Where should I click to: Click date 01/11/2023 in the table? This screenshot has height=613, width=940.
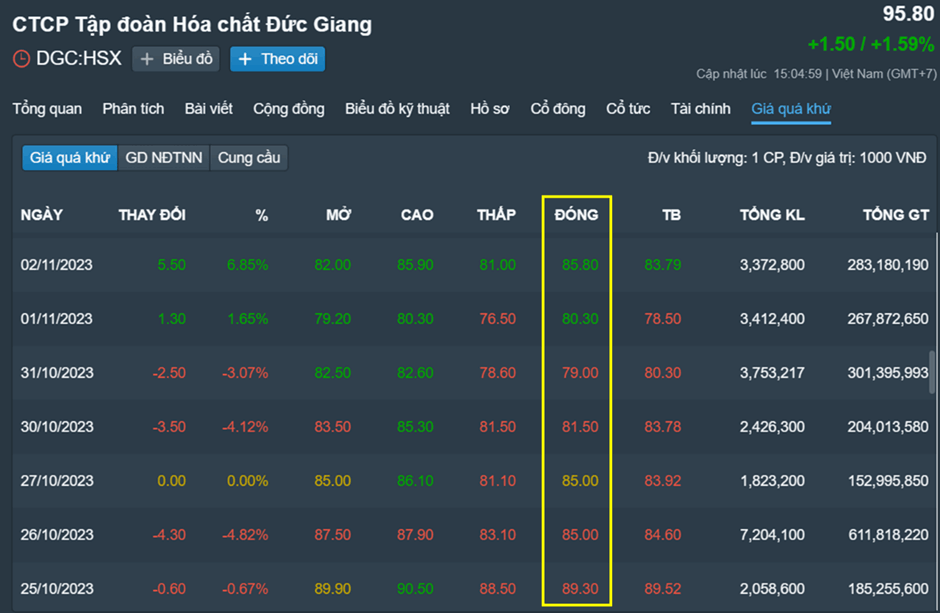tap(57, 319)
